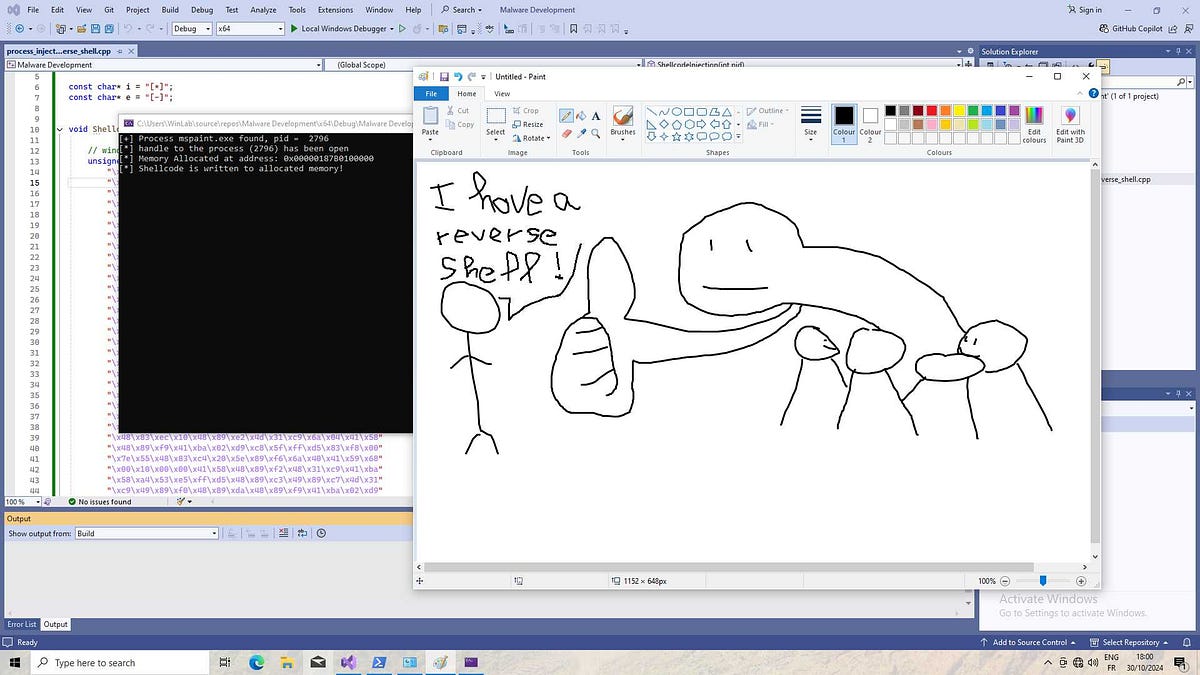This screenshot has width=1200, height=675.
Task: Click the Start Without Debugging play outline icon
Action: (402, 29)
